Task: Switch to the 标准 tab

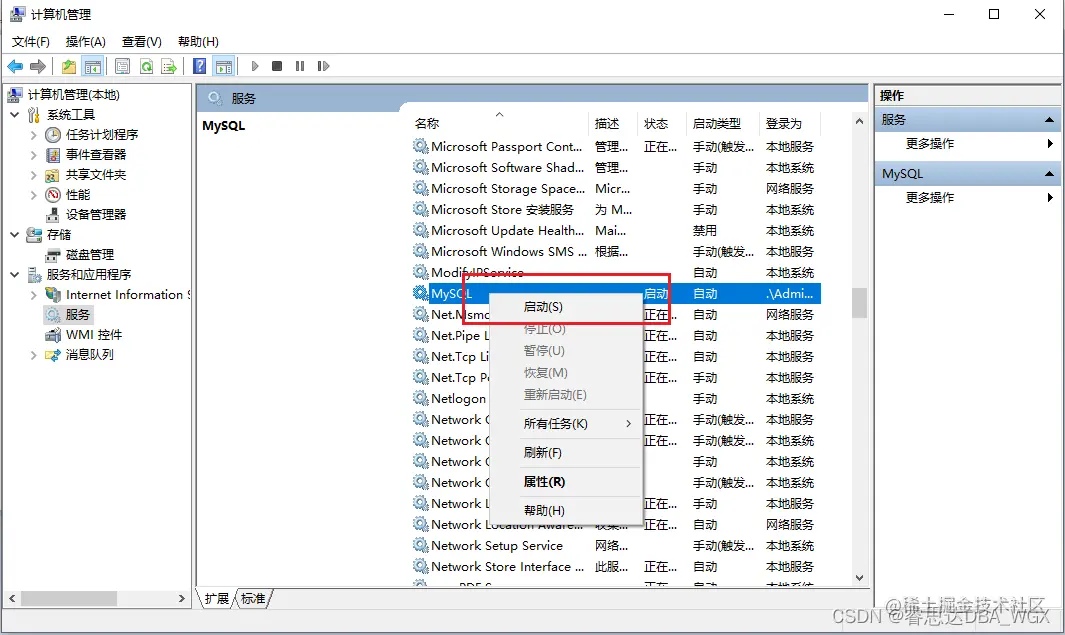Action: [x=253, y=598]
